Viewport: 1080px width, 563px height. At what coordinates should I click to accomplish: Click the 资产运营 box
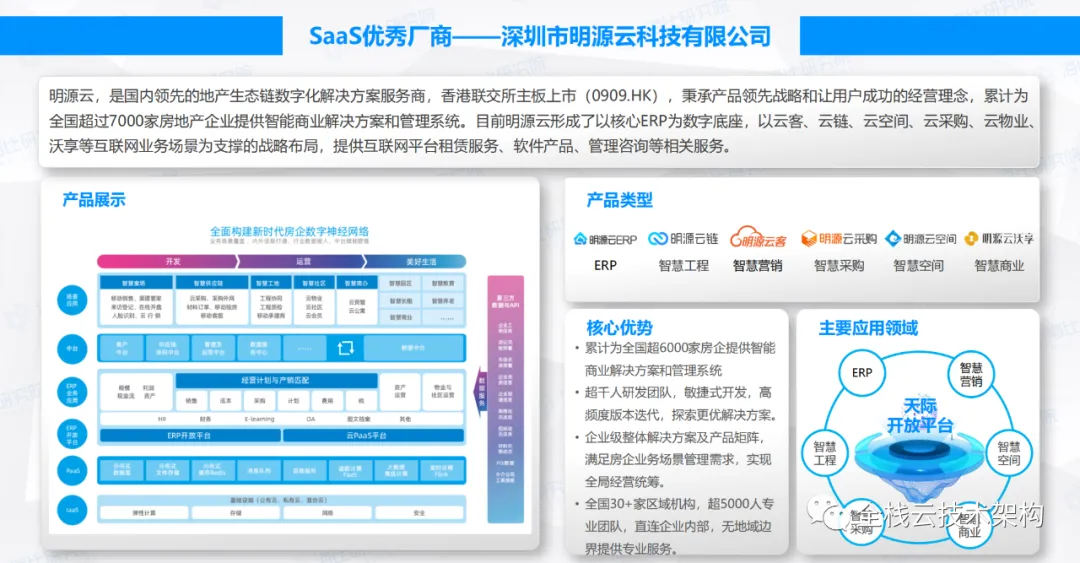(x=399, y=391)
